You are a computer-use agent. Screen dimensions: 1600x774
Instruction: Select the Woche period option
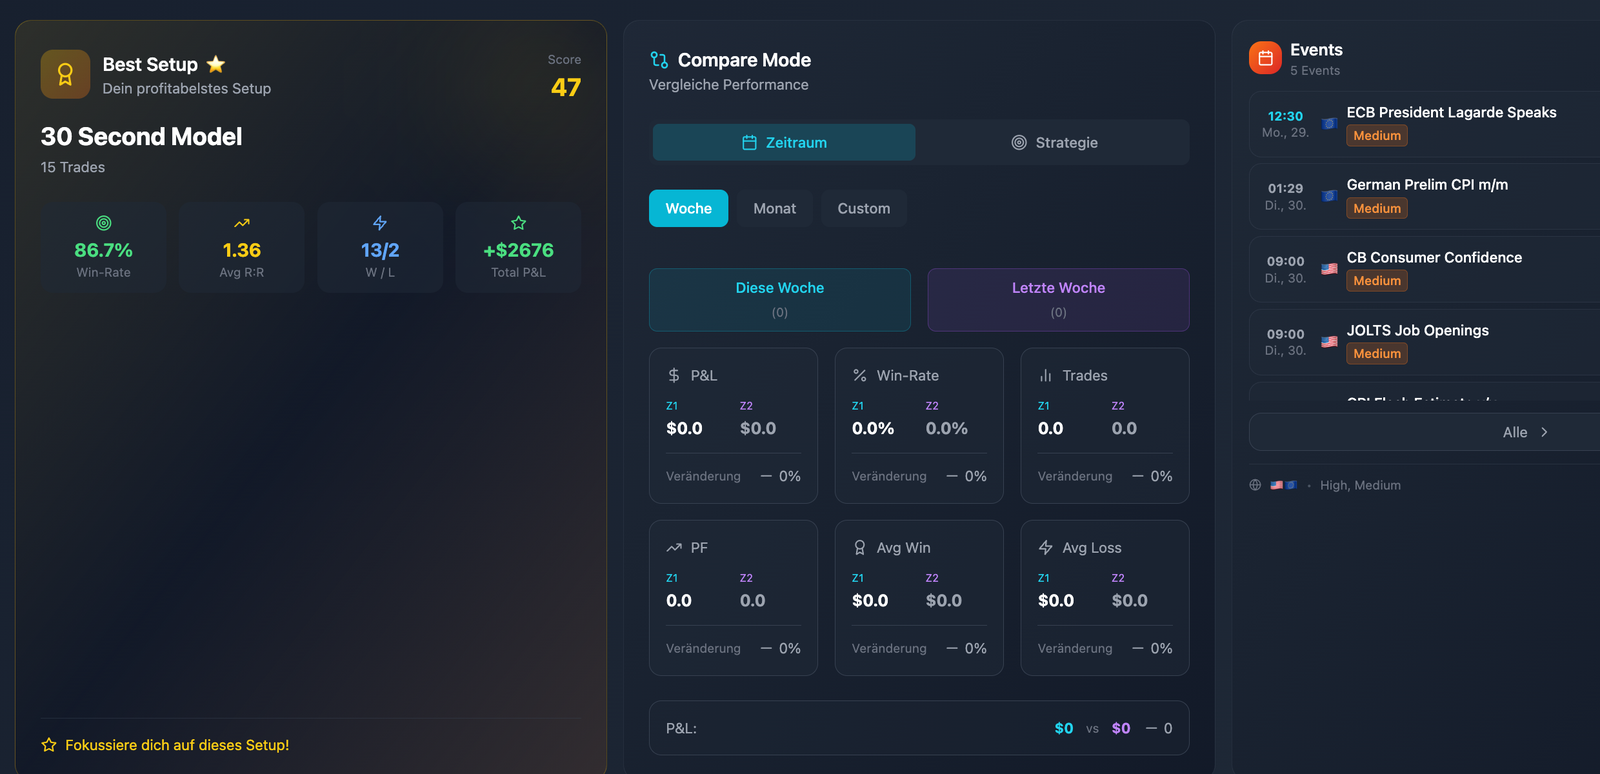(x=689, y=208)
